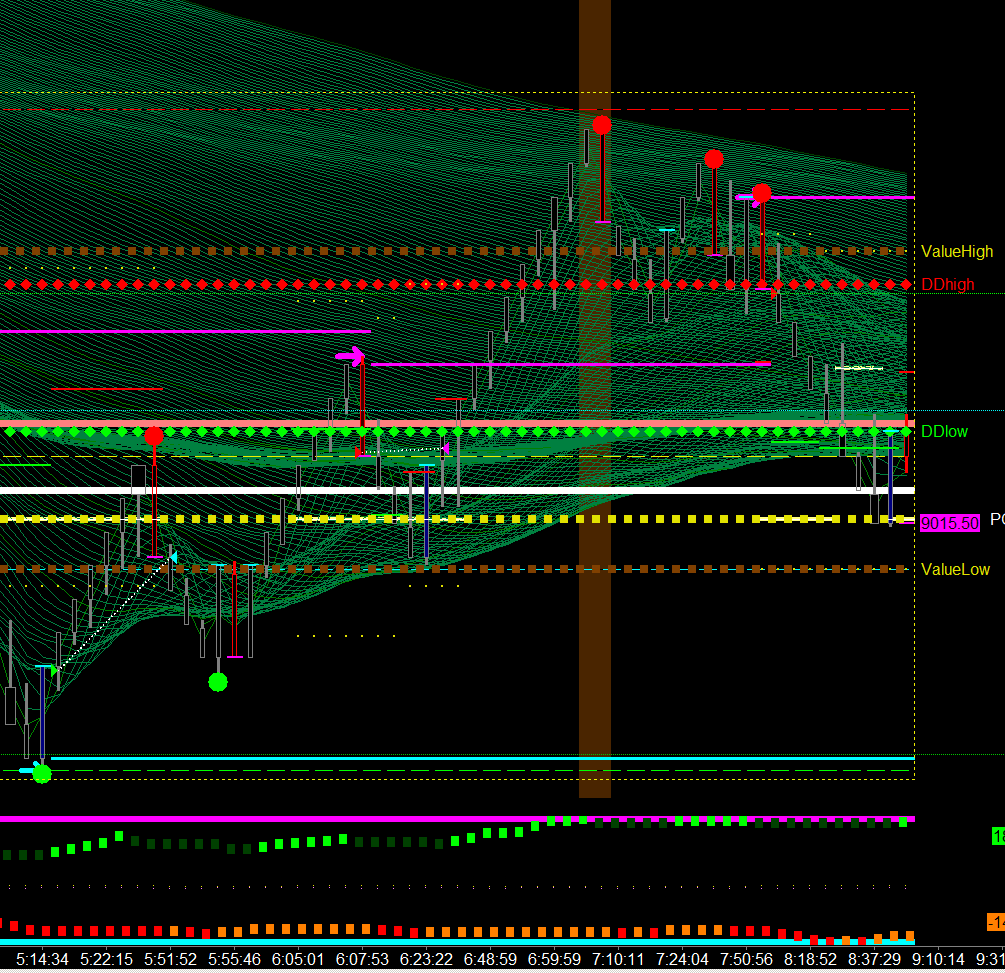Click the 9:10:14 time axis label

tap(938, 960)
